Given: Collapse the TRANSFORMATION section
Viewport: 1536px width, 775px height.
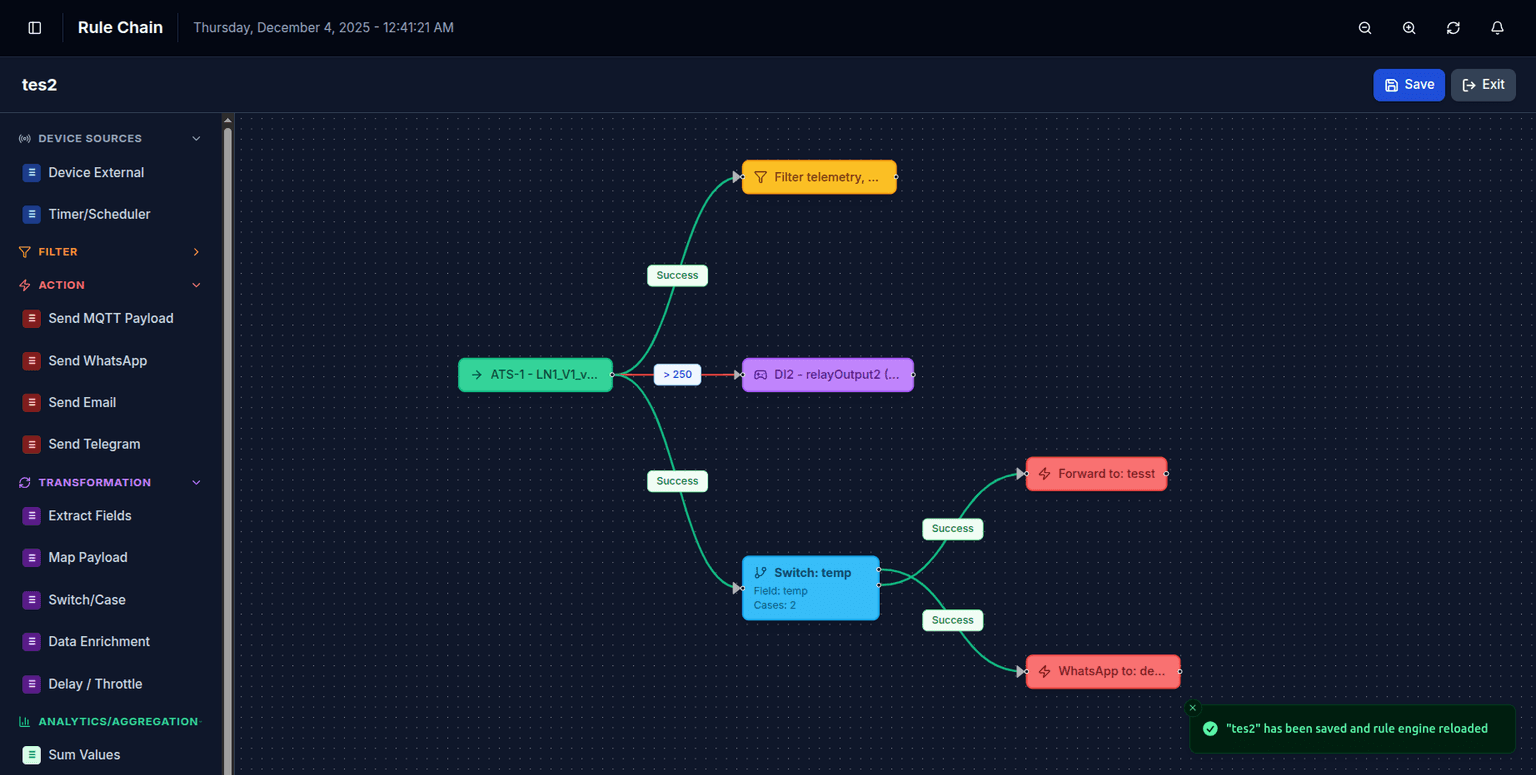Looking at the screenshot, I should click(196, 482).
